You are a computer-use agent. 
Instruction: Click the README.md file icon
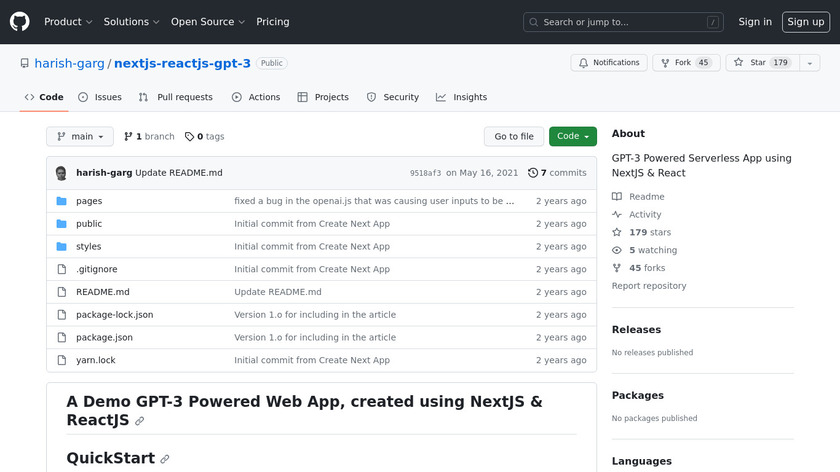[61, 292]
